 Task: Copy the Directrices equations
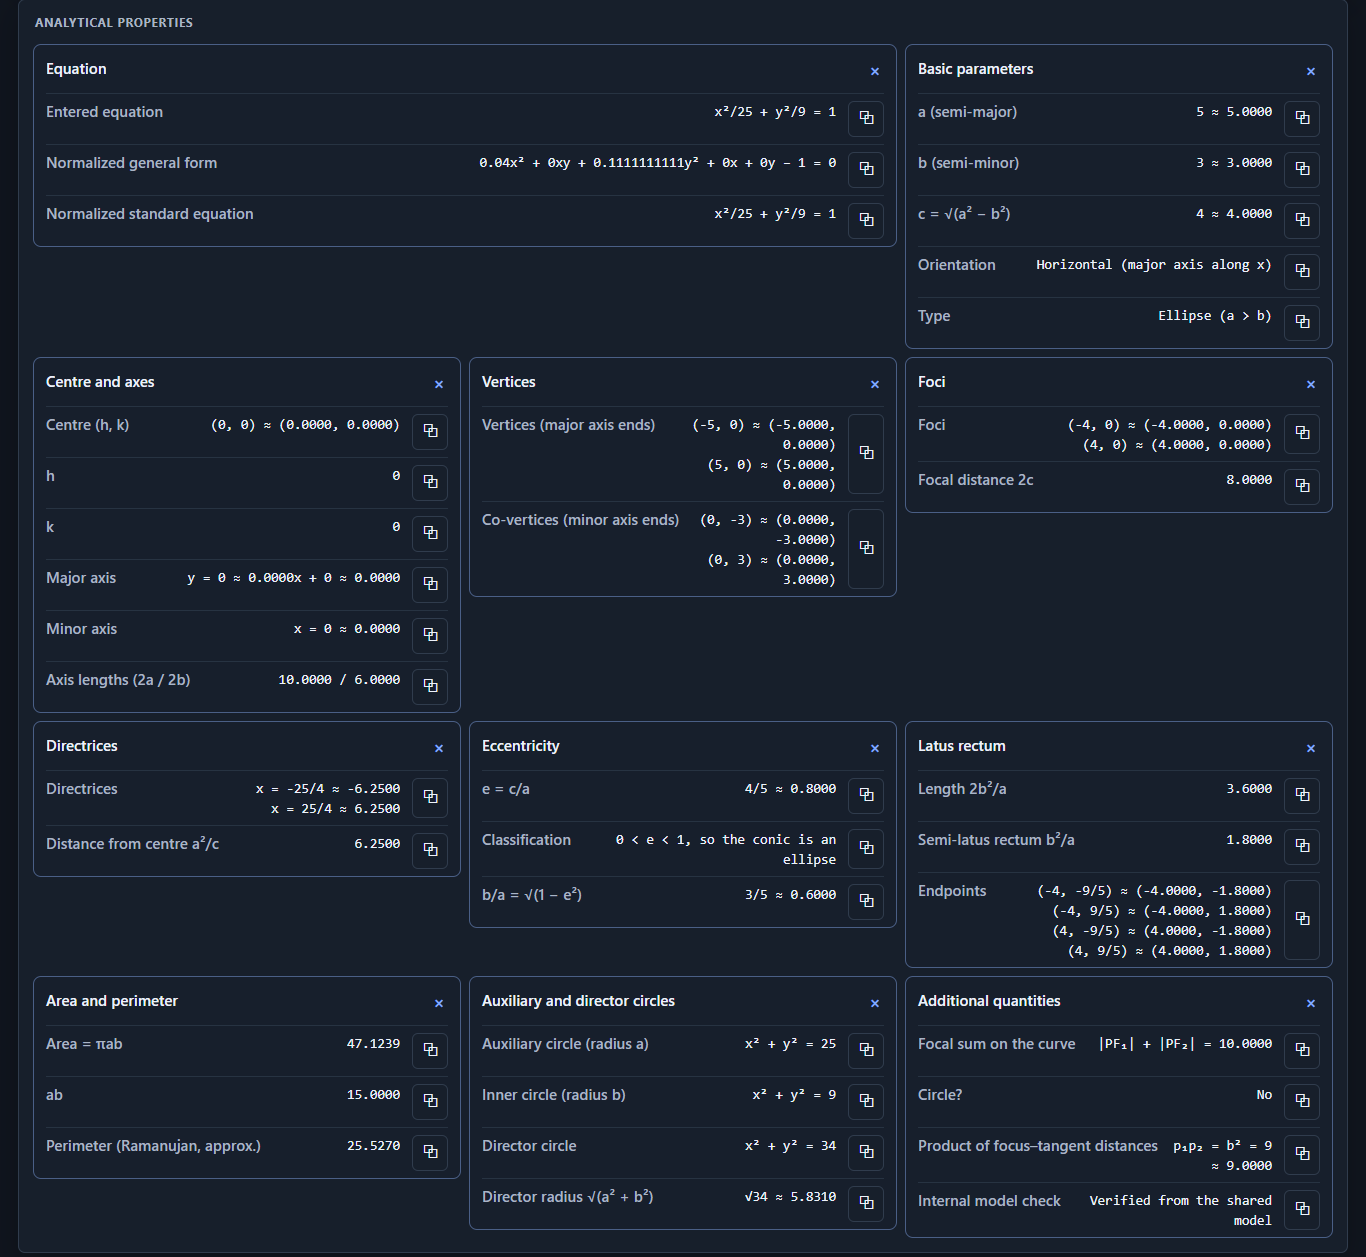click(x=430, y=797)
